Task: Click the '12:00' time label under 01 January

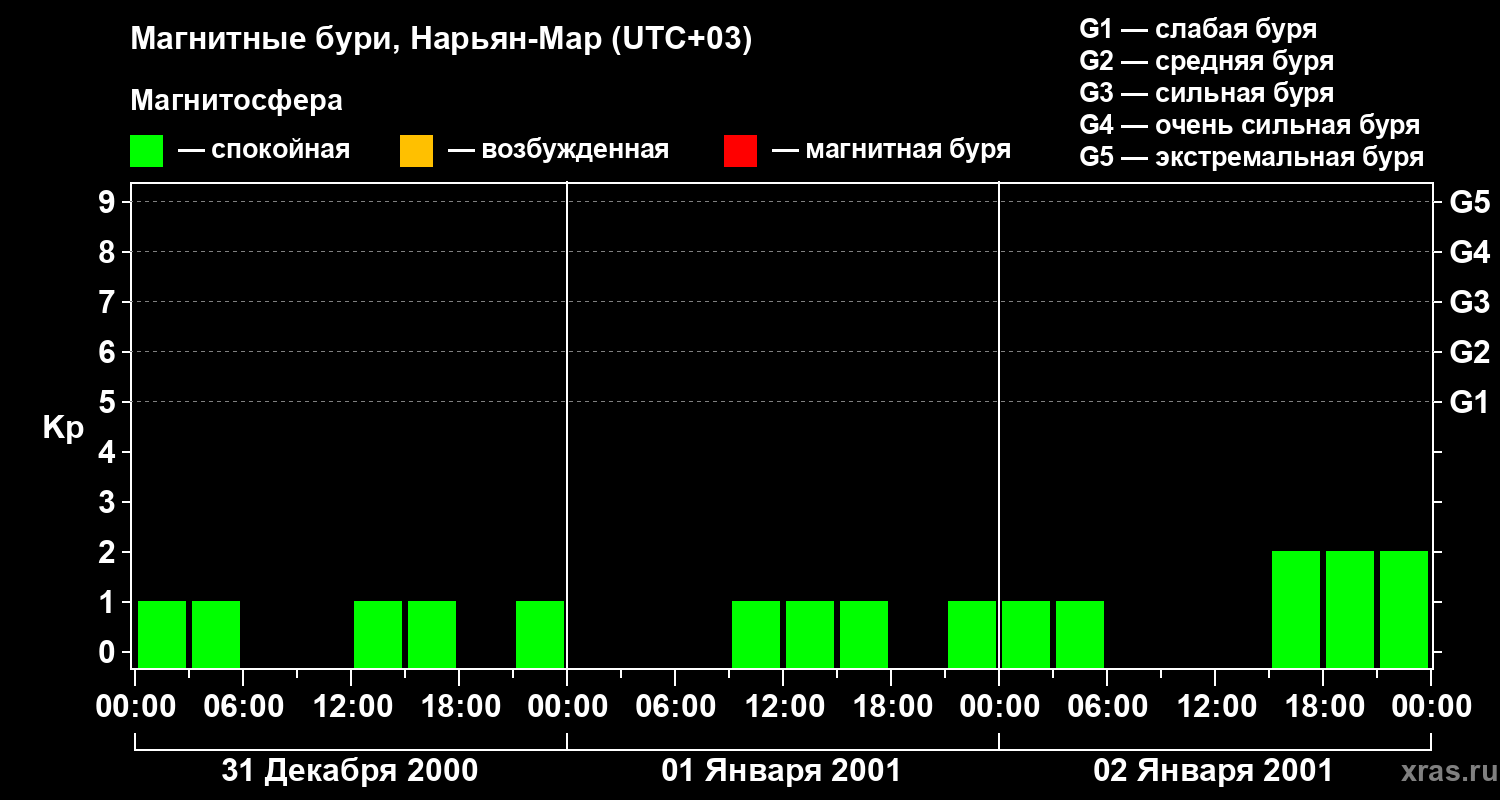Action: coord(783,707)
